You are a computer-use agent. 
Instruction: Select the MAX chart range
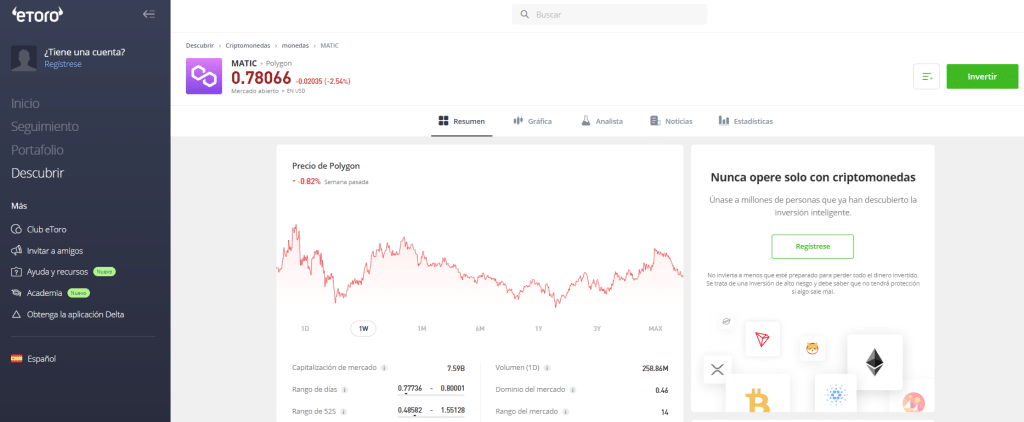[656, 329]
